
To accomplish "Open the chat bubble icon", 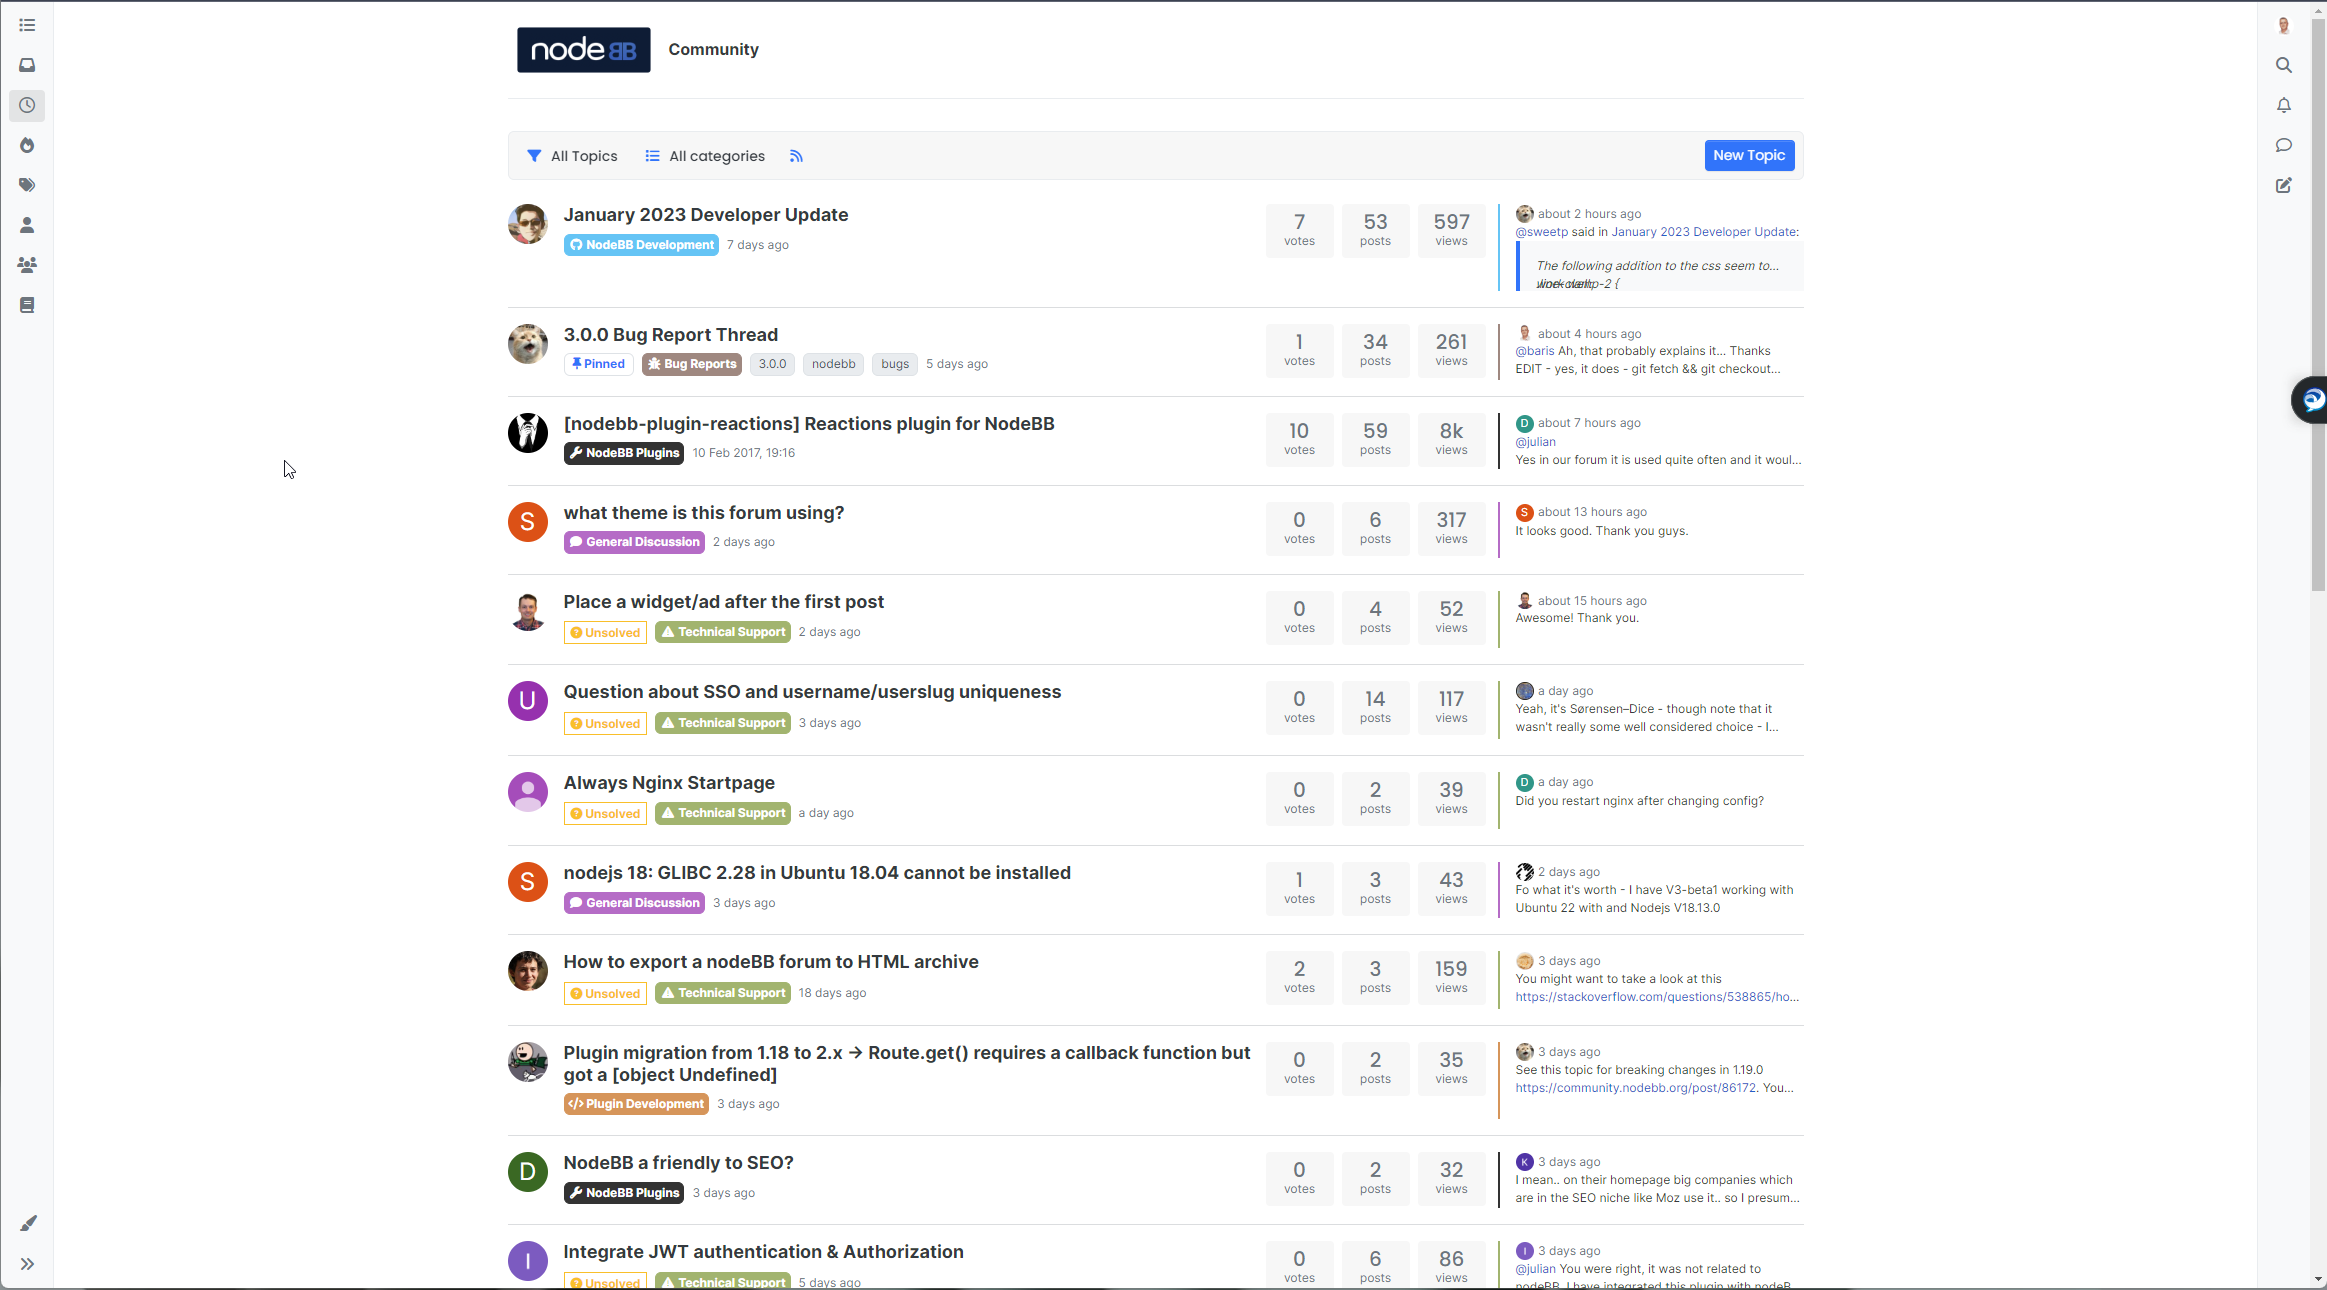I will tap(2284, 145).
